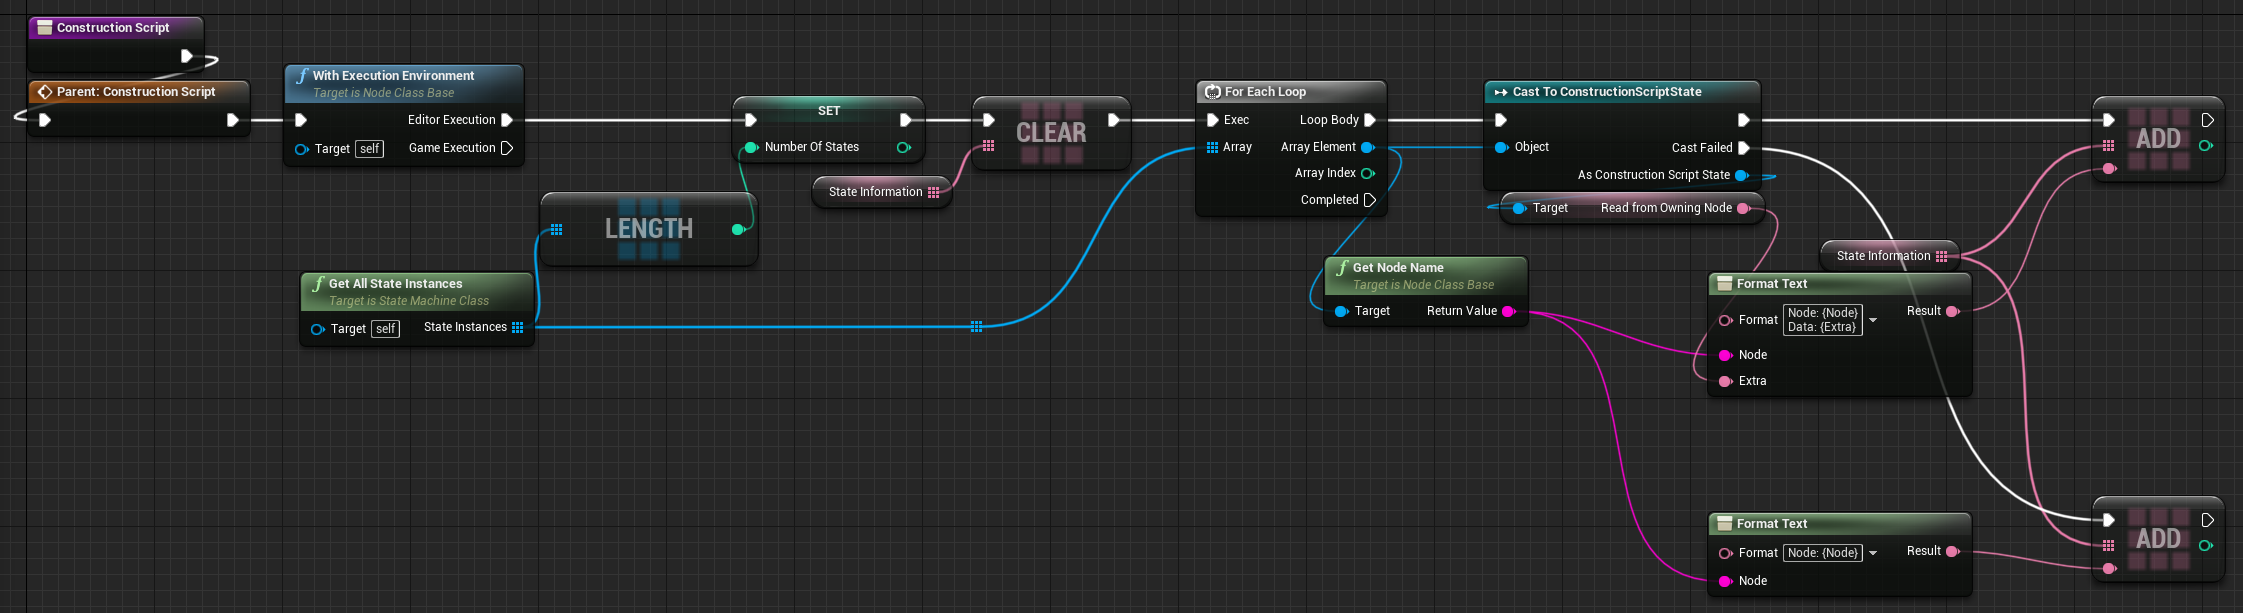The image size is (2243, 613).
Task: Click the Game Execution output pin
Action: pos(507,148)
